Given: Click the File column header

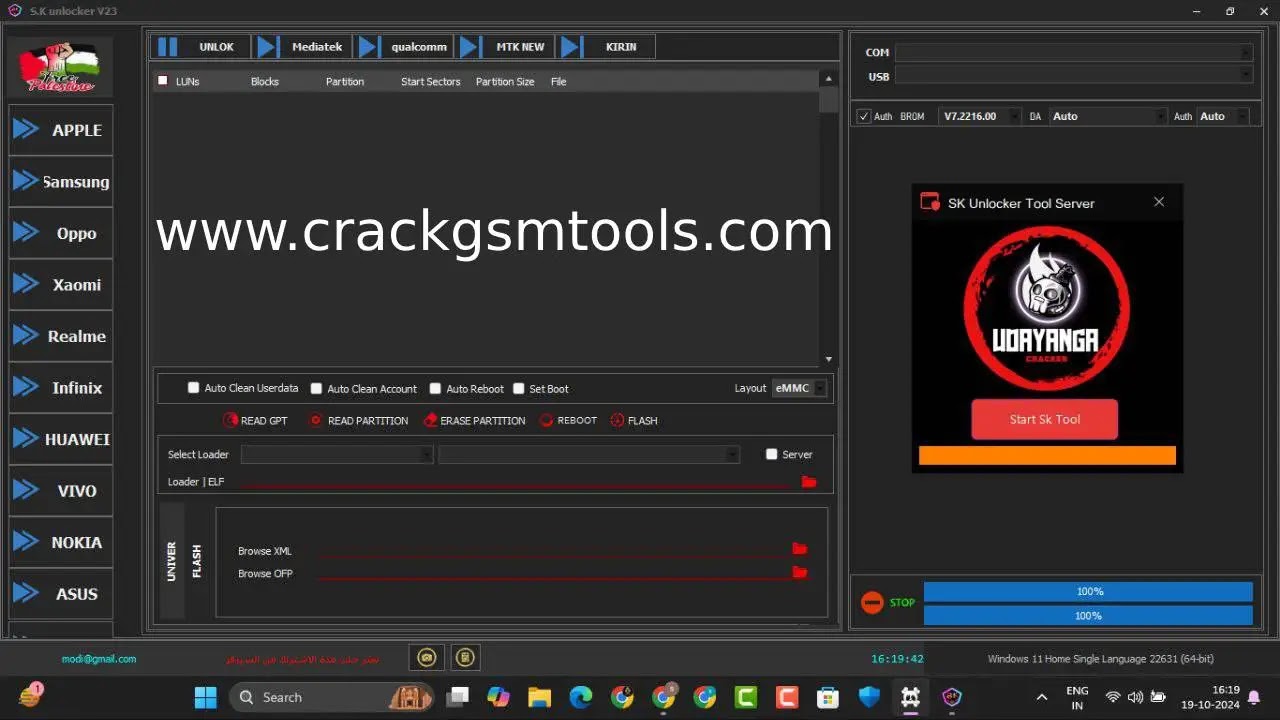Looking at the screenshot, I should (x=558, y=82).
